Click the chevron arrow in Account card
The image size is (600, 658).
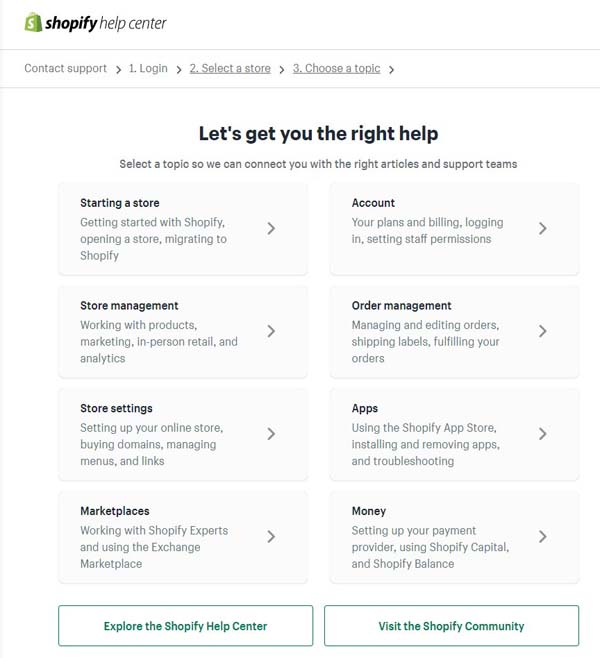point(543,228)
